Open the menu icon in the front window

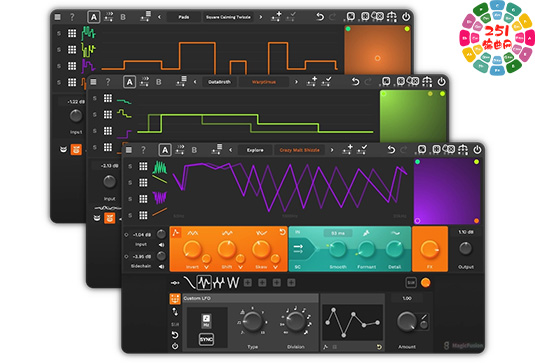[129, 150]
